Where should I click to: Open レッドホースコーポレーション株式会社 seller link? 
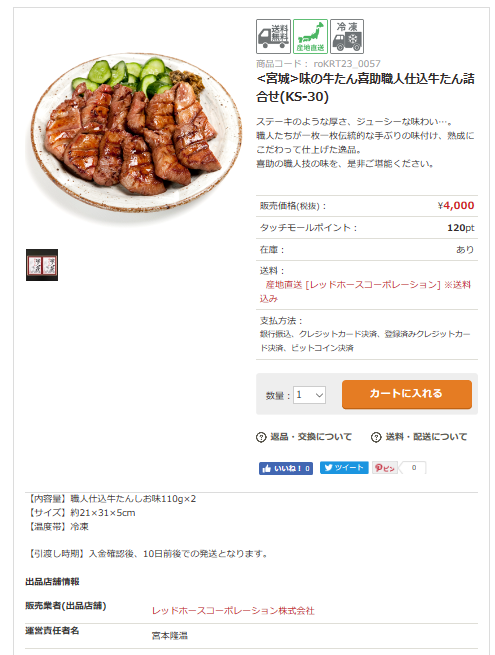pos(233,611)
